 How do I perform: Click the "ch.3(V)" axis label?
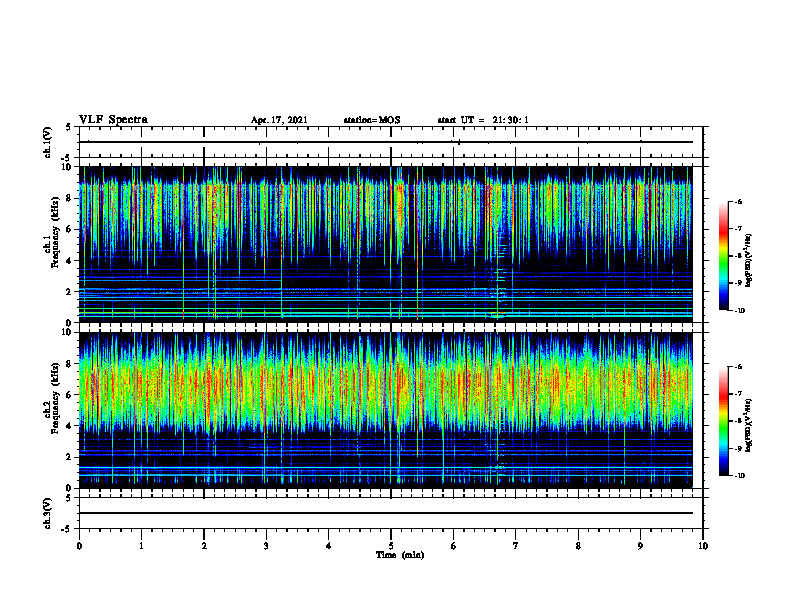pyautogui.click(x=48, y=514)
